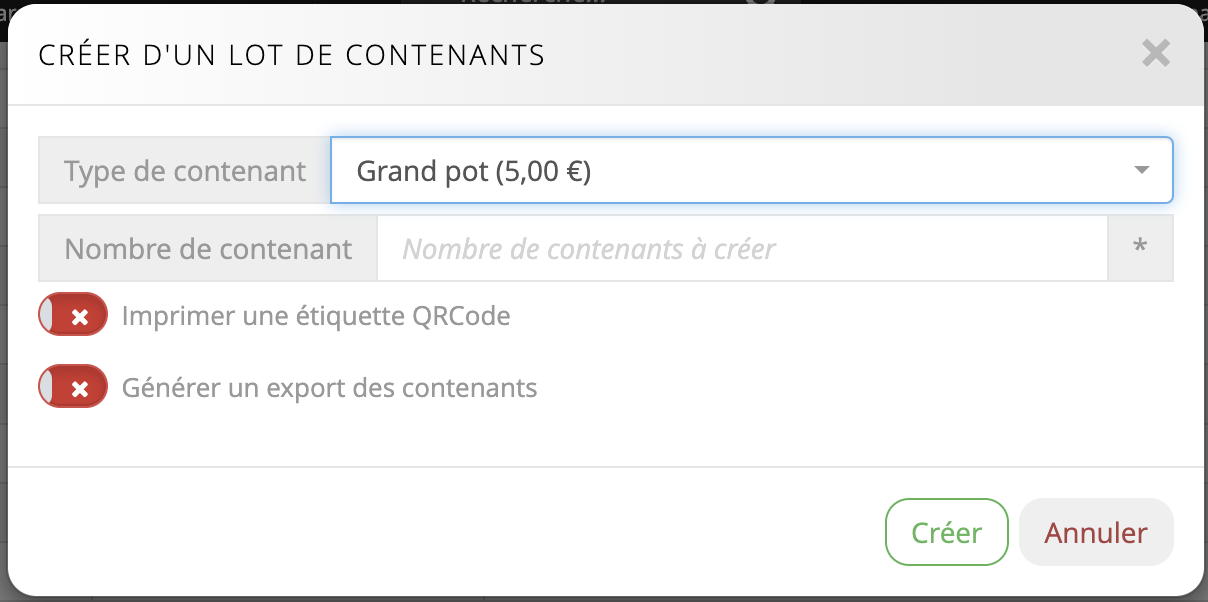Click the white x icon in export switch
The image size is (1208, 602).
pos(82,388)
